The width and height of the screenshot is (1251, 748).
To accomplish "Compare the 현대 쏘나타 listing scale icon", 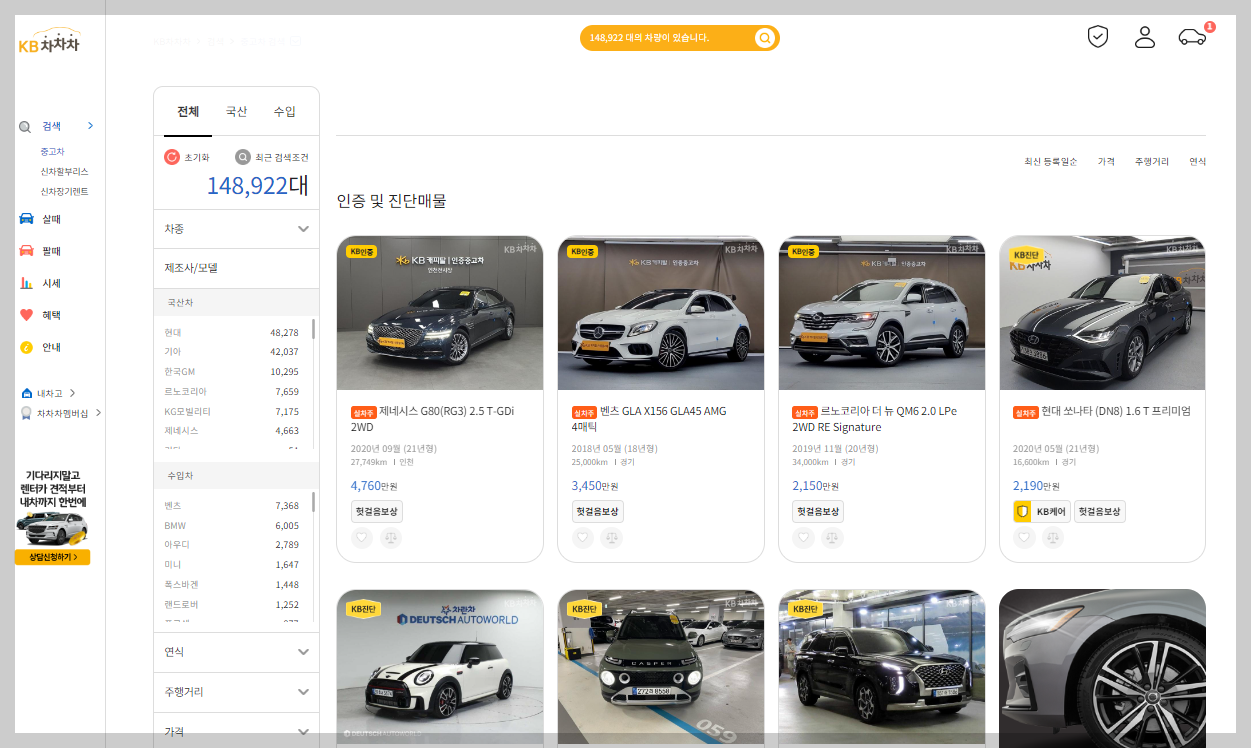I will pyautogui.click(x=1054, y=538).
